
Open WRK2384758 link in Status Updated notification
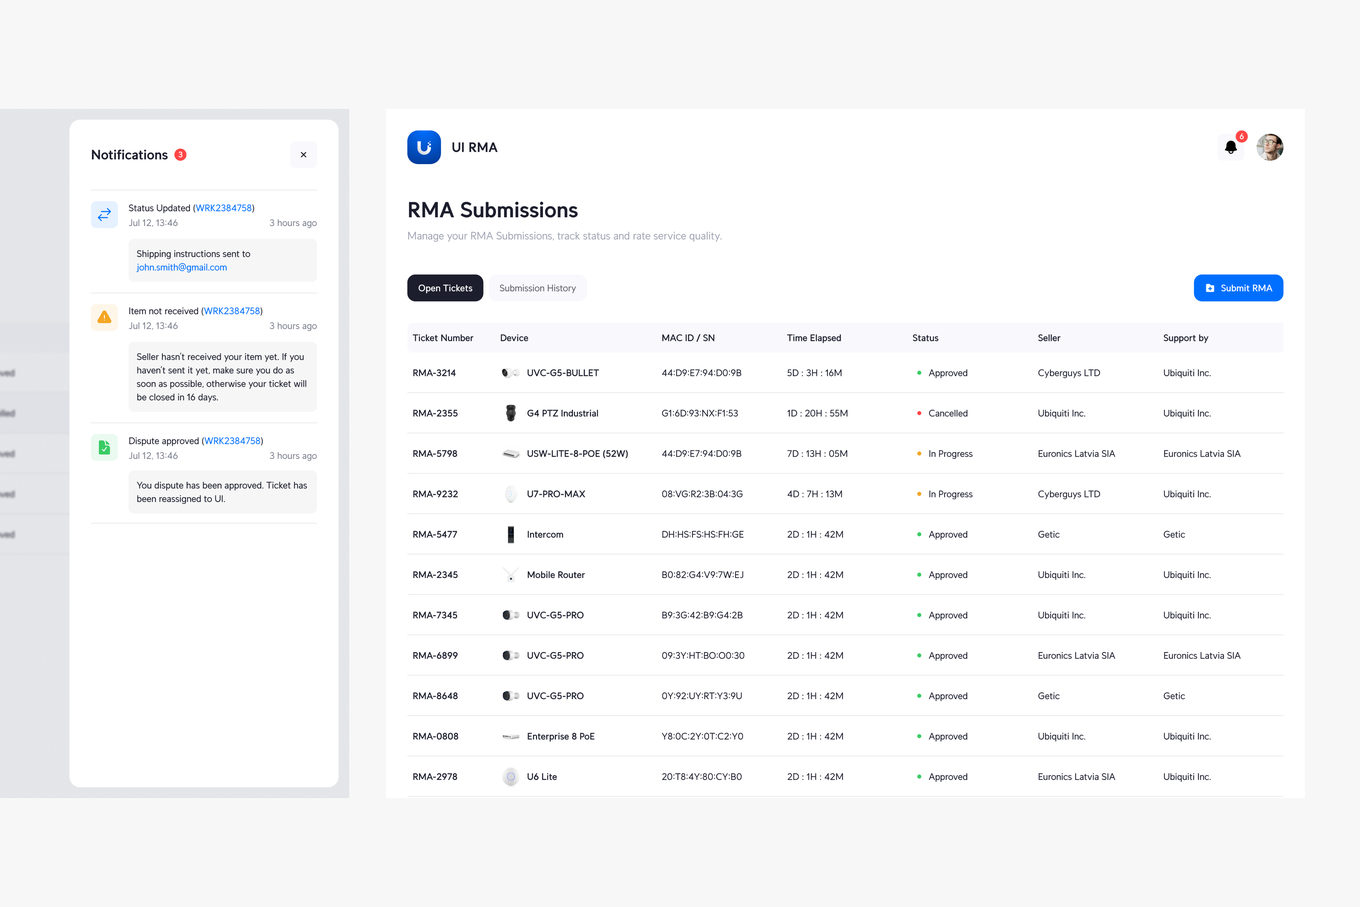tap(223, 208)
